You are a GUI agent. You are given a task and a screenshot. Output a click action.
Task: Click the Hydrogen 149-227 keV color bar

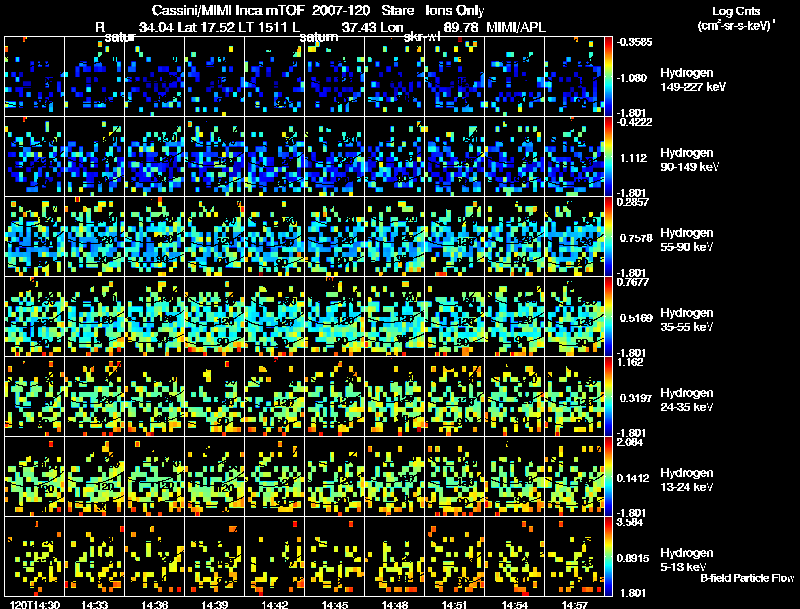pos(608,76)
